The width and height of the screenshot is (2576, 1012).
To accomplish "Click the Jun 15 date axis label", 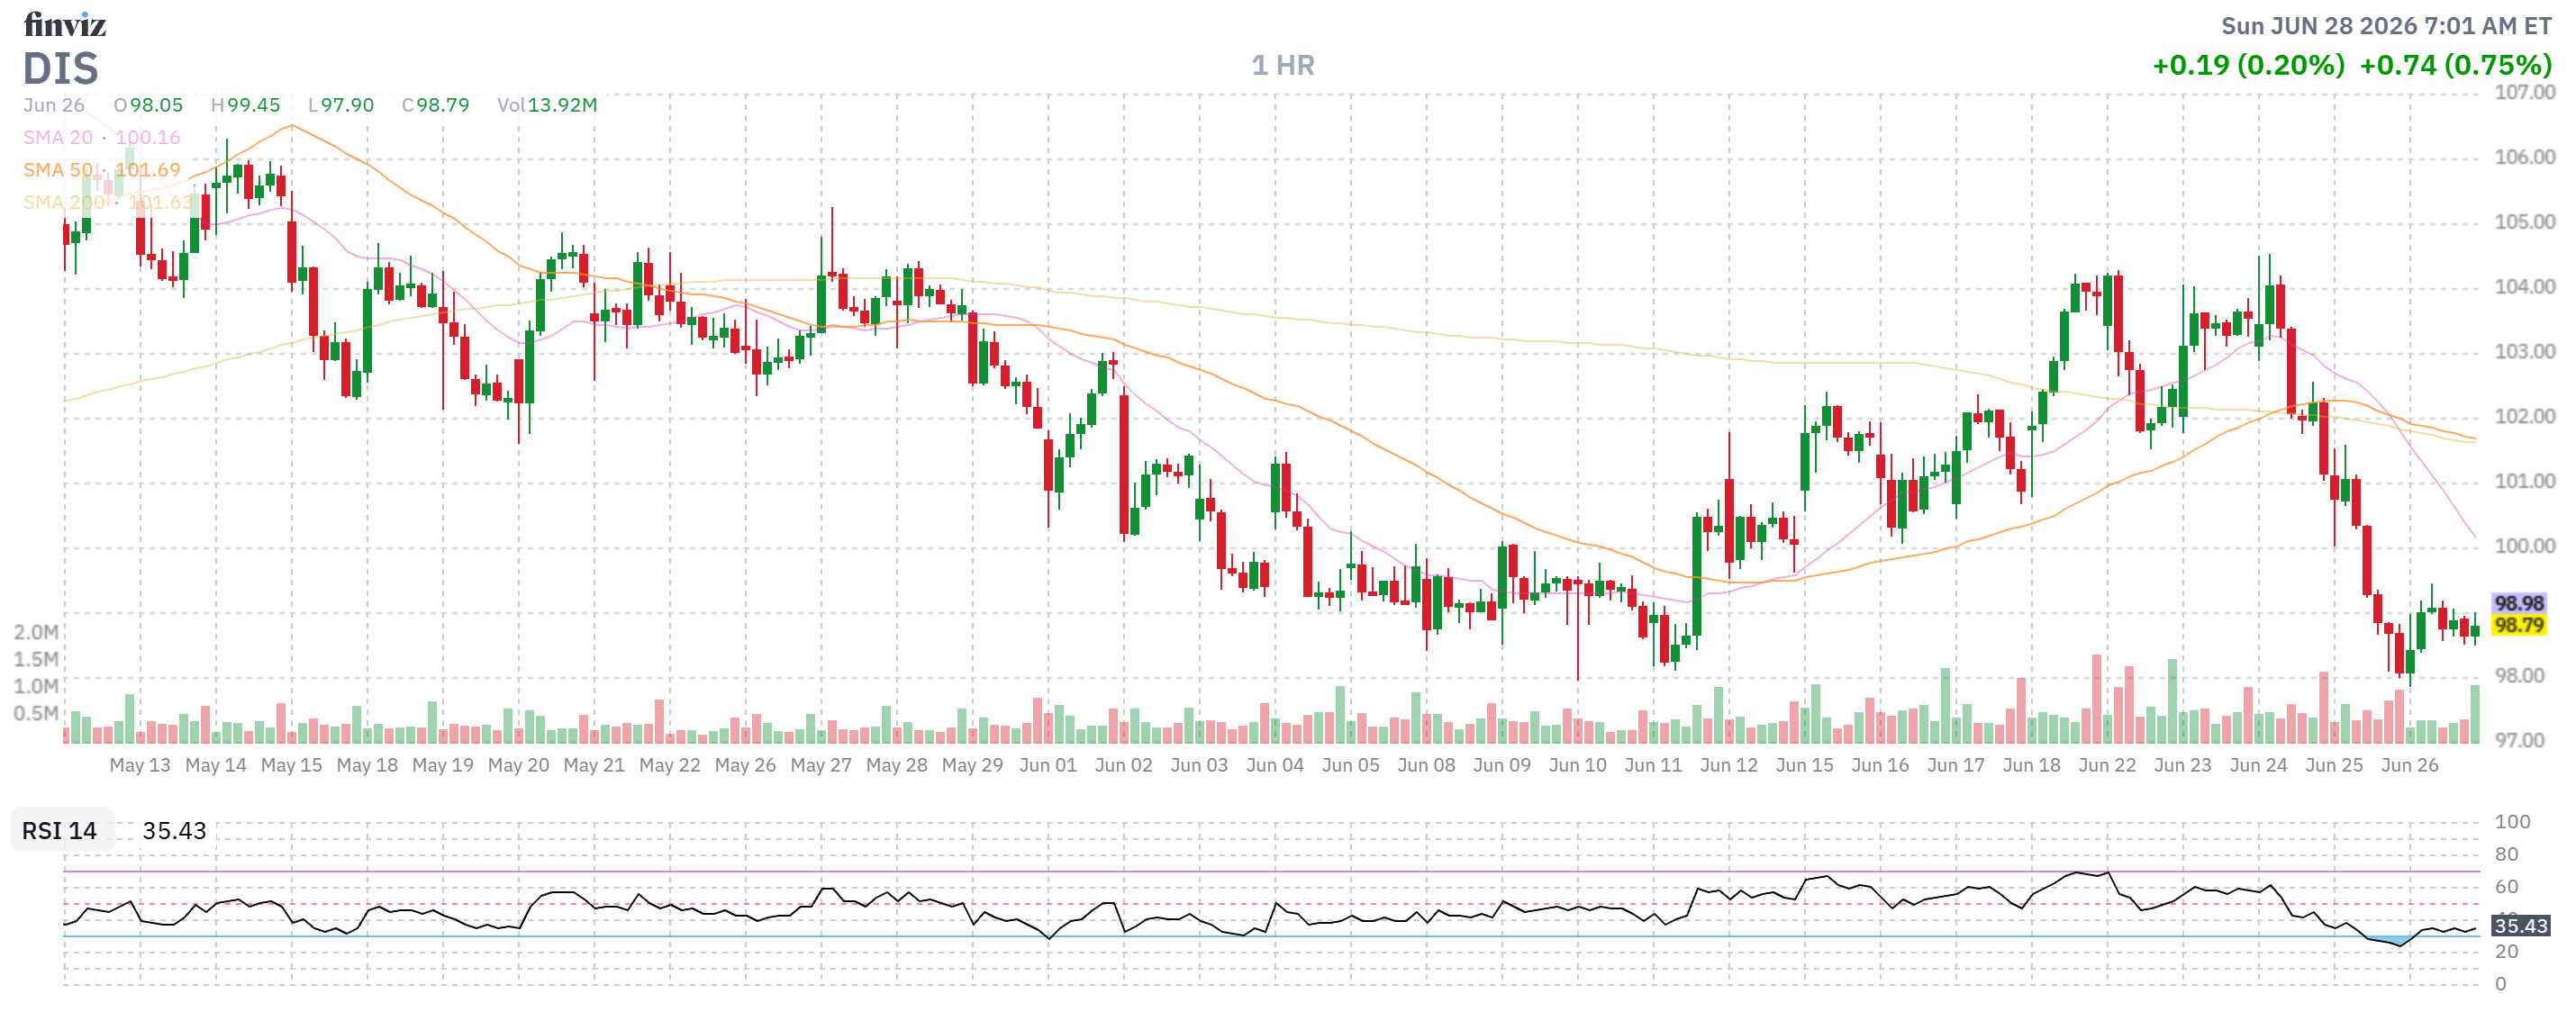I will (x=1805, y=766).
